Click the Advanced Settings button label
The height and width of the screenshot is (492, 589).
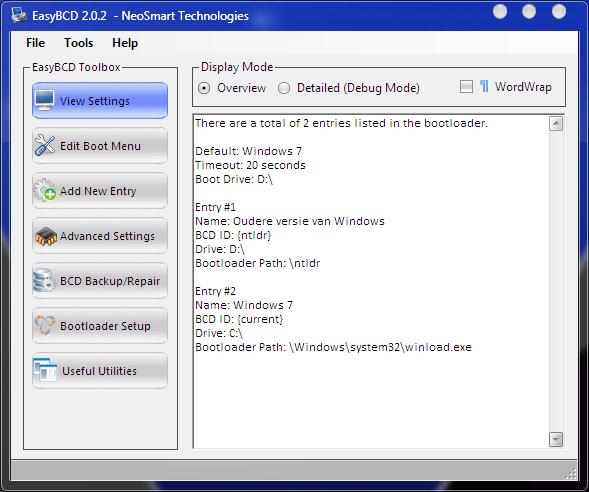click(107, 236)
